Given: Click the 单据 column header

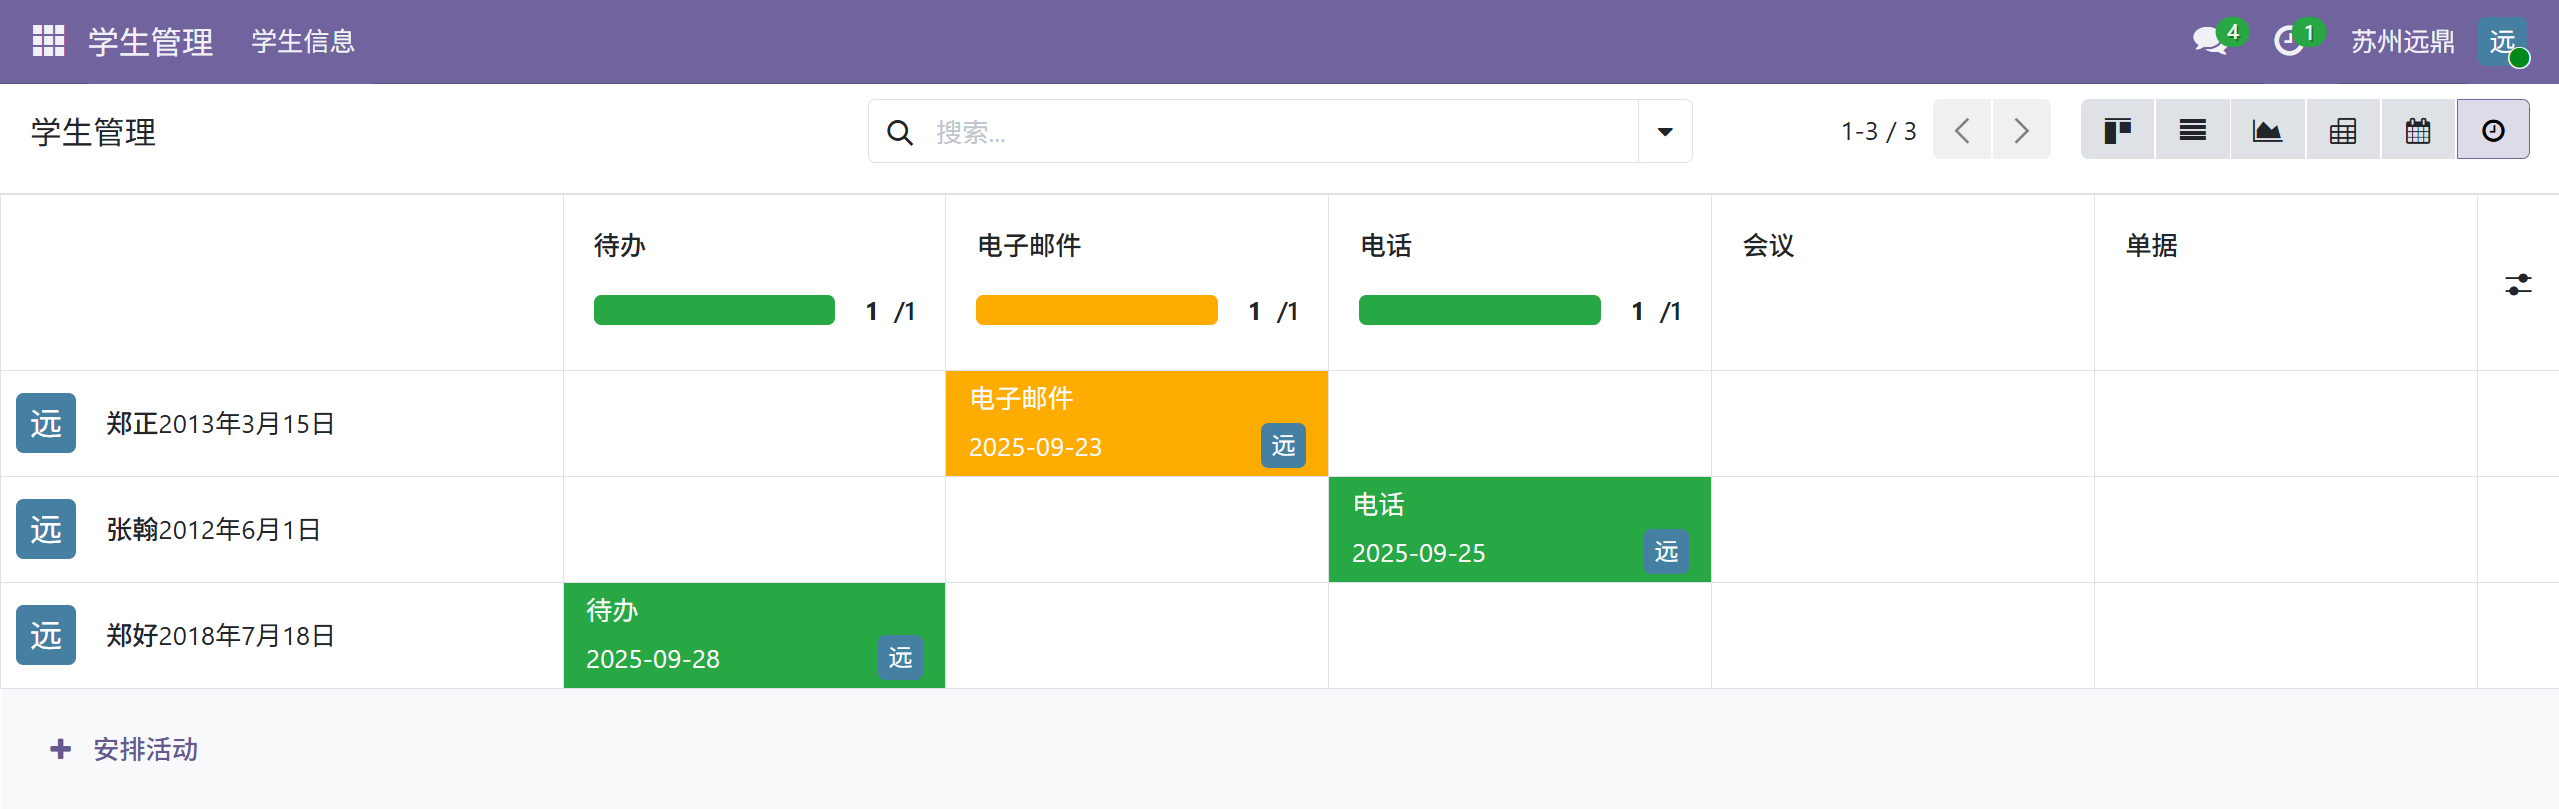Looking at the screenshot, I should tap(2152, 245).
